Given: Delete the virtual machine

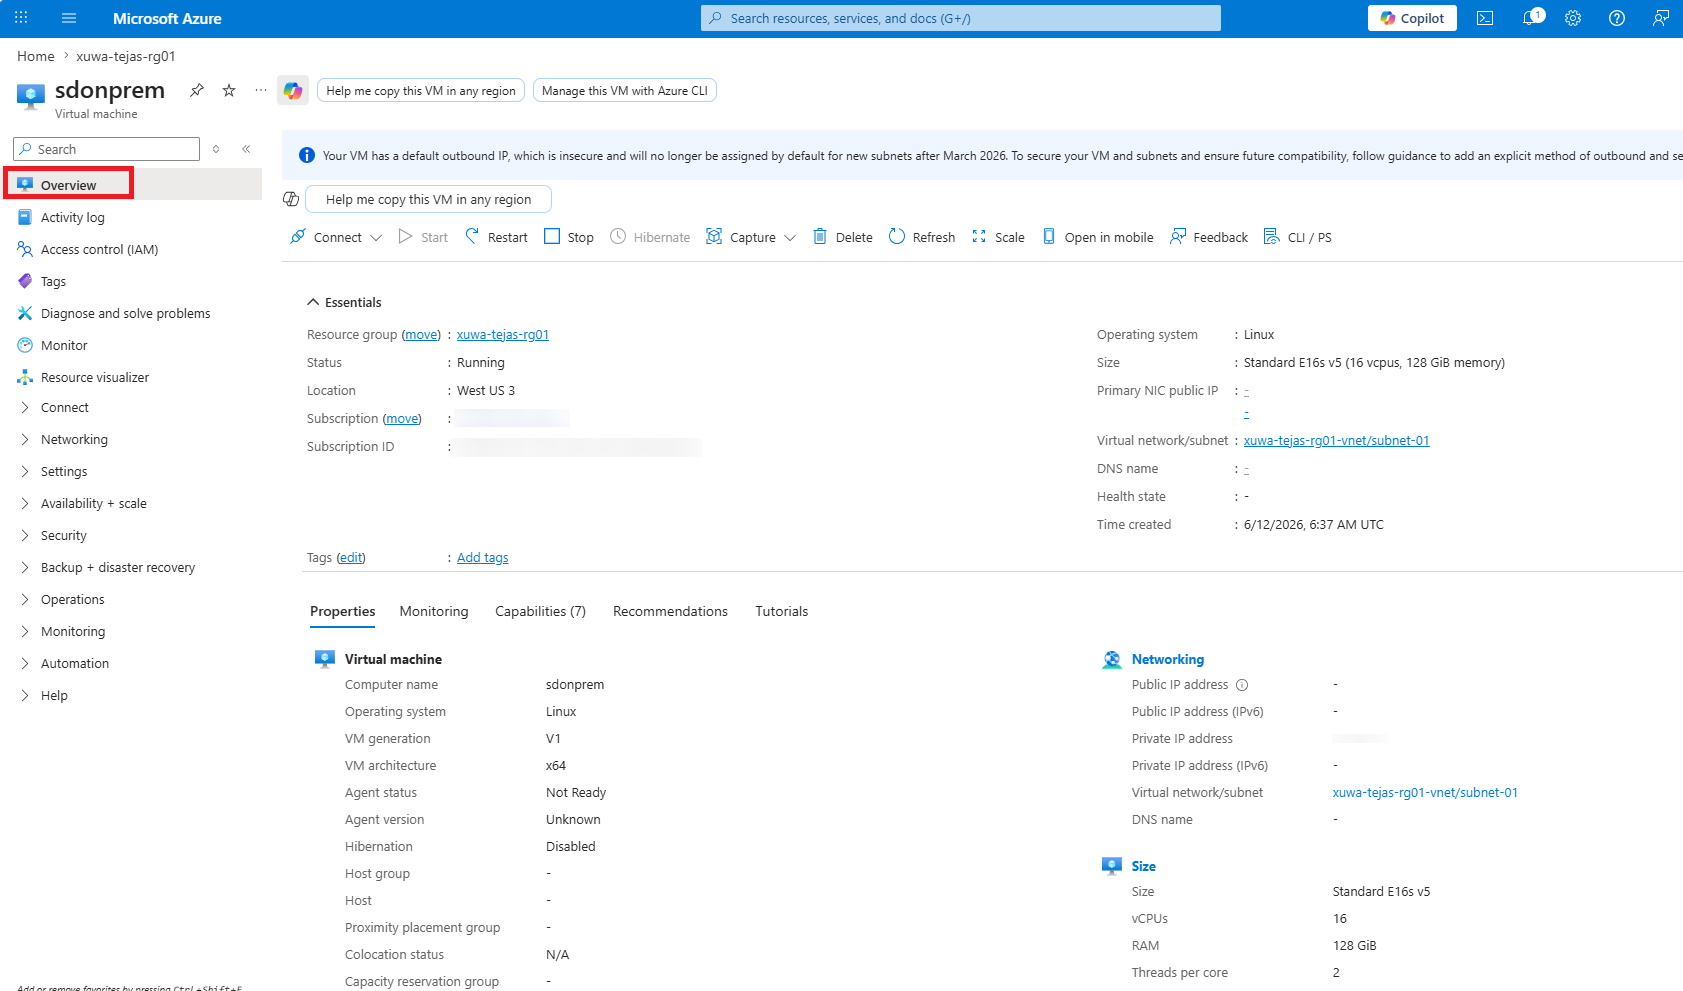Looking at the screenshot, I should [x=843, y=237].
